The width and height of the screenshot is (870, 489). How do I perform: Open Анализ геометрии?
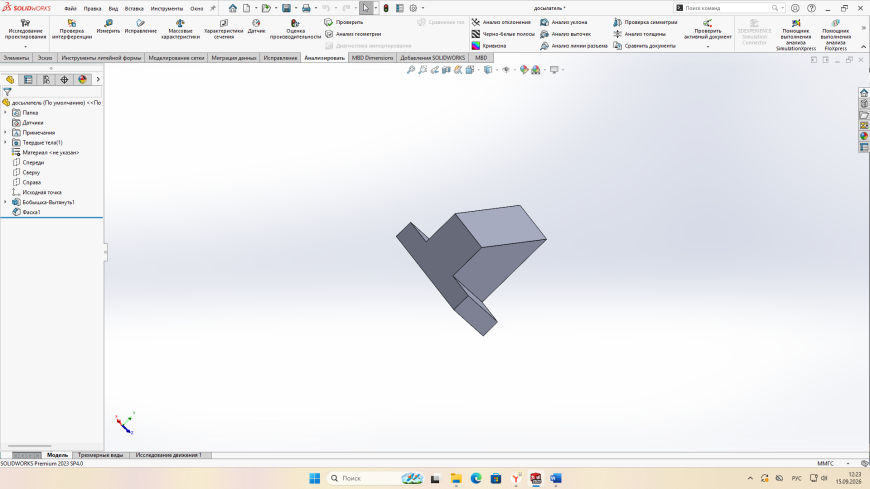[x=352, y=34]
